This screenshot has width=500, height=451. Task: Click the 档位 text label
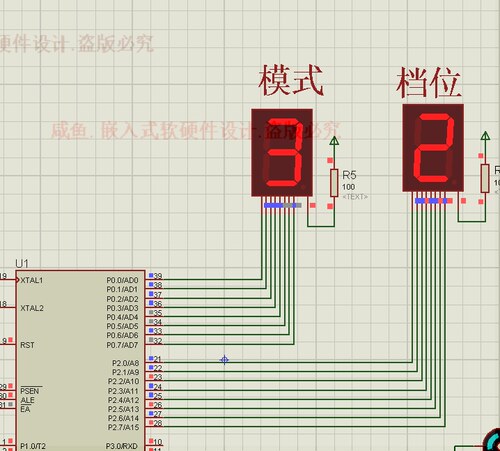point(429,83)
